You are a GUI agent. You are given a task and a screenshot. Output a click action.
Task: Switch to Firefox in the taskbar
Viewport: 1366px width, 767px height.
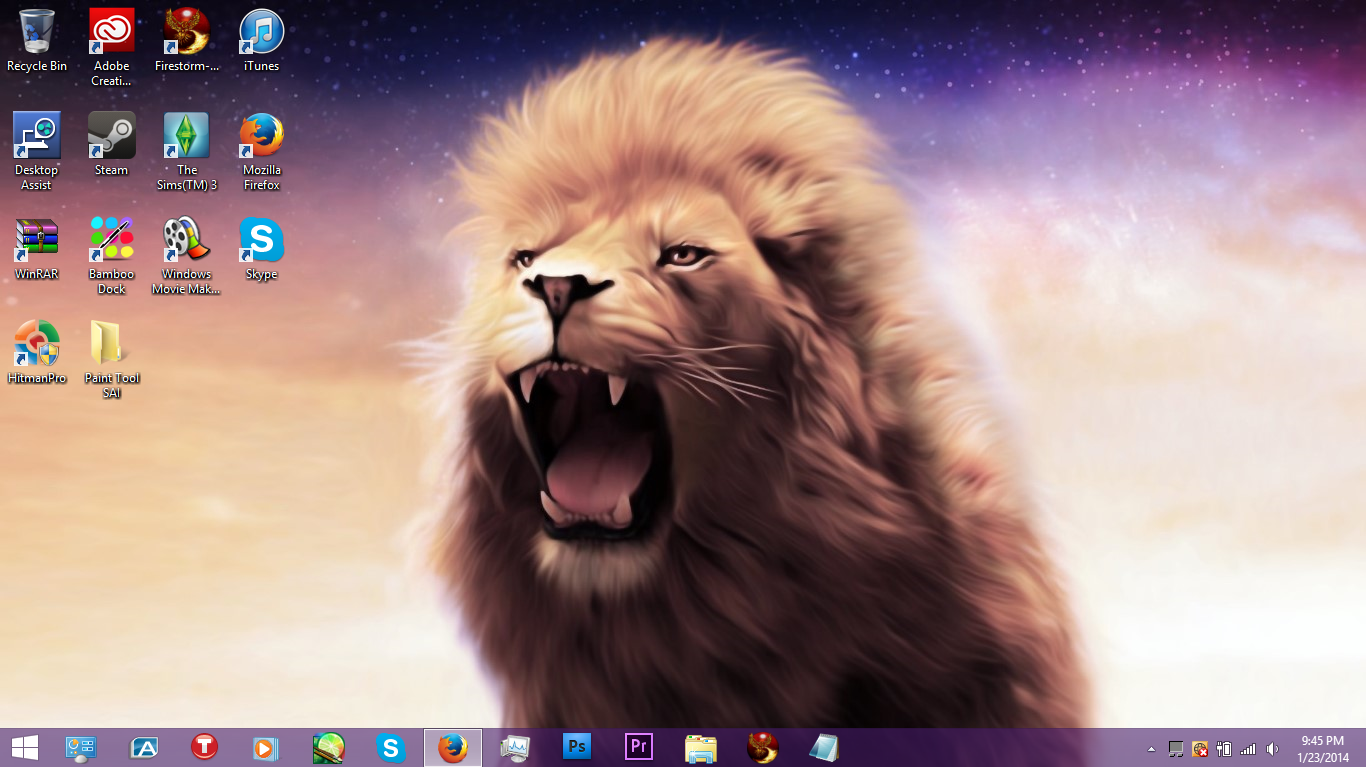point(453,747)
